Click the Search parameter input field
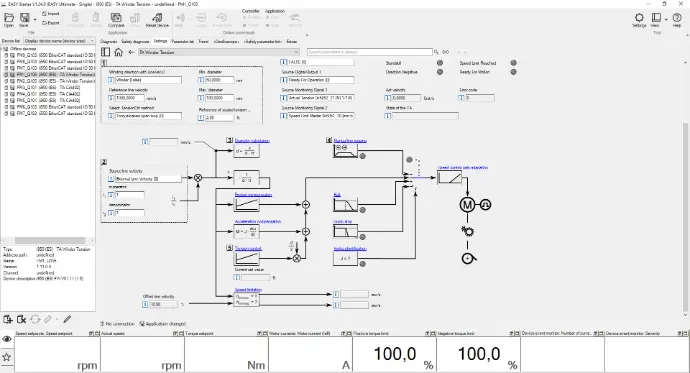Screen dimensions: 690x373 tap(370, 52)
